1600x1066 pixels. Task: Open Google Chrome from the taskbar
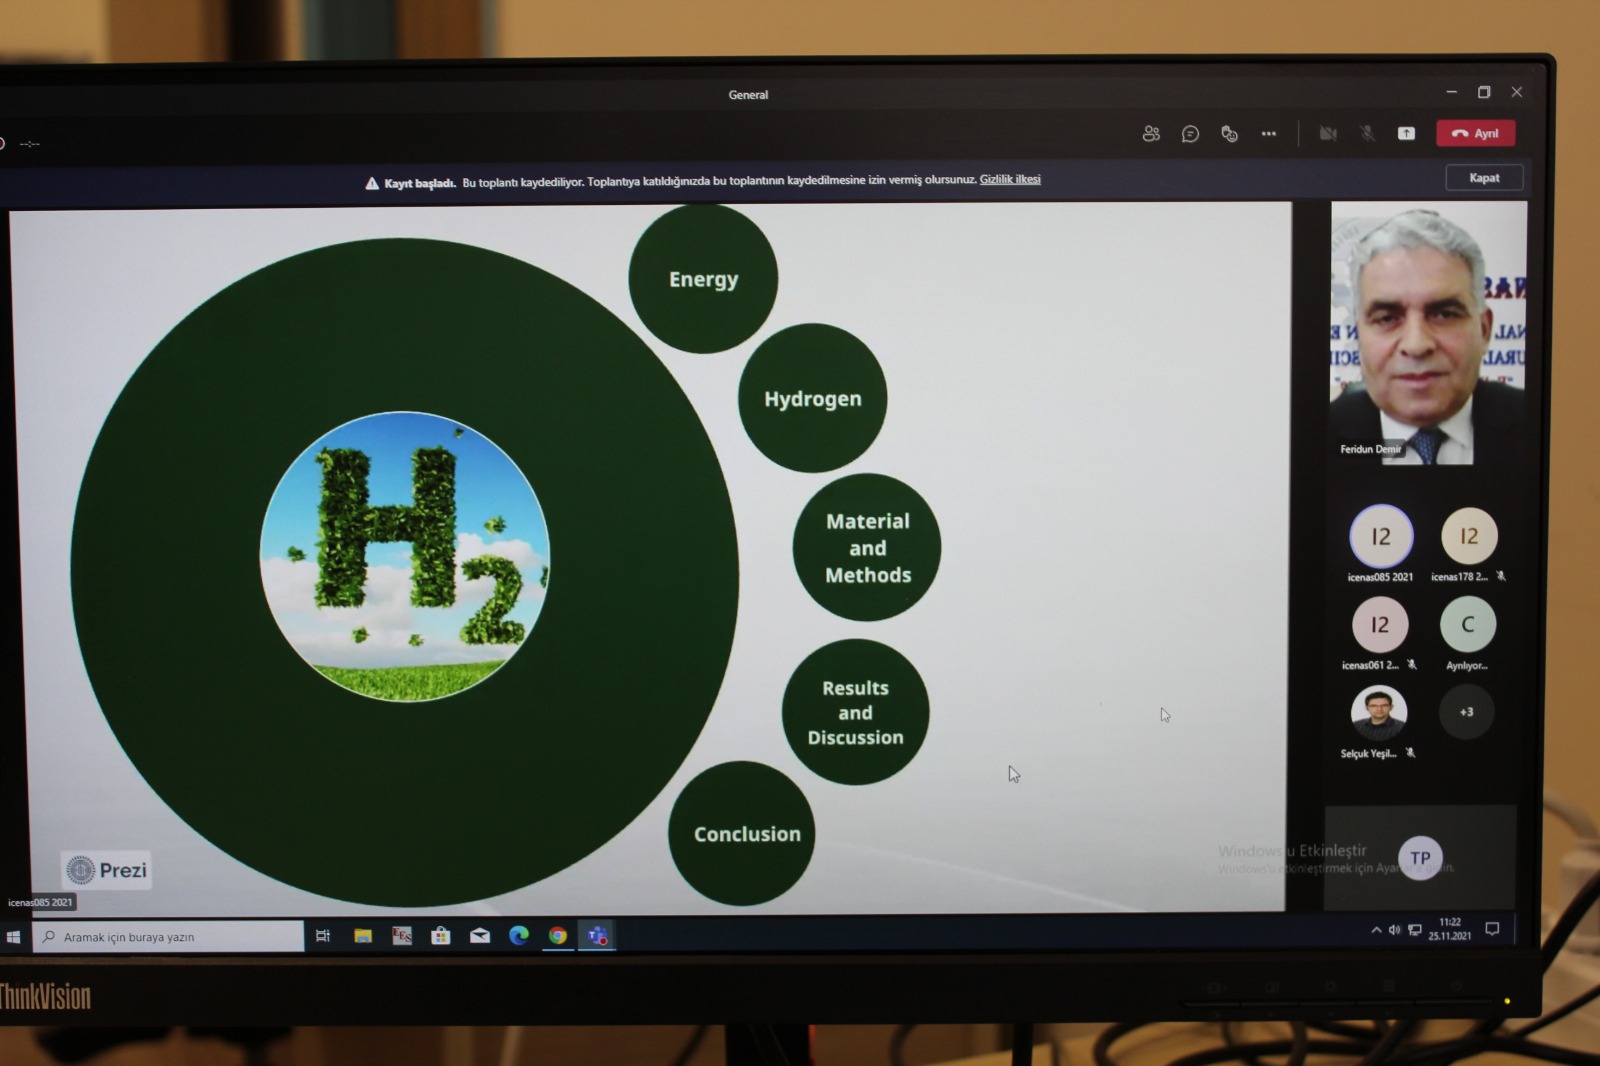click(x=558, y=936)
